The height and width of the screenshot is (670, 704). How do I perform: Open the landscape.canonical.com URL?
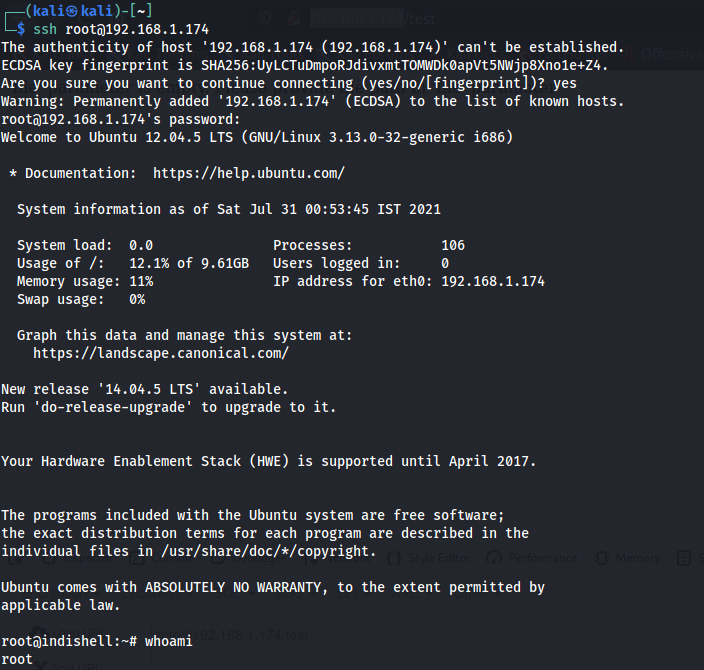[160, 353]
